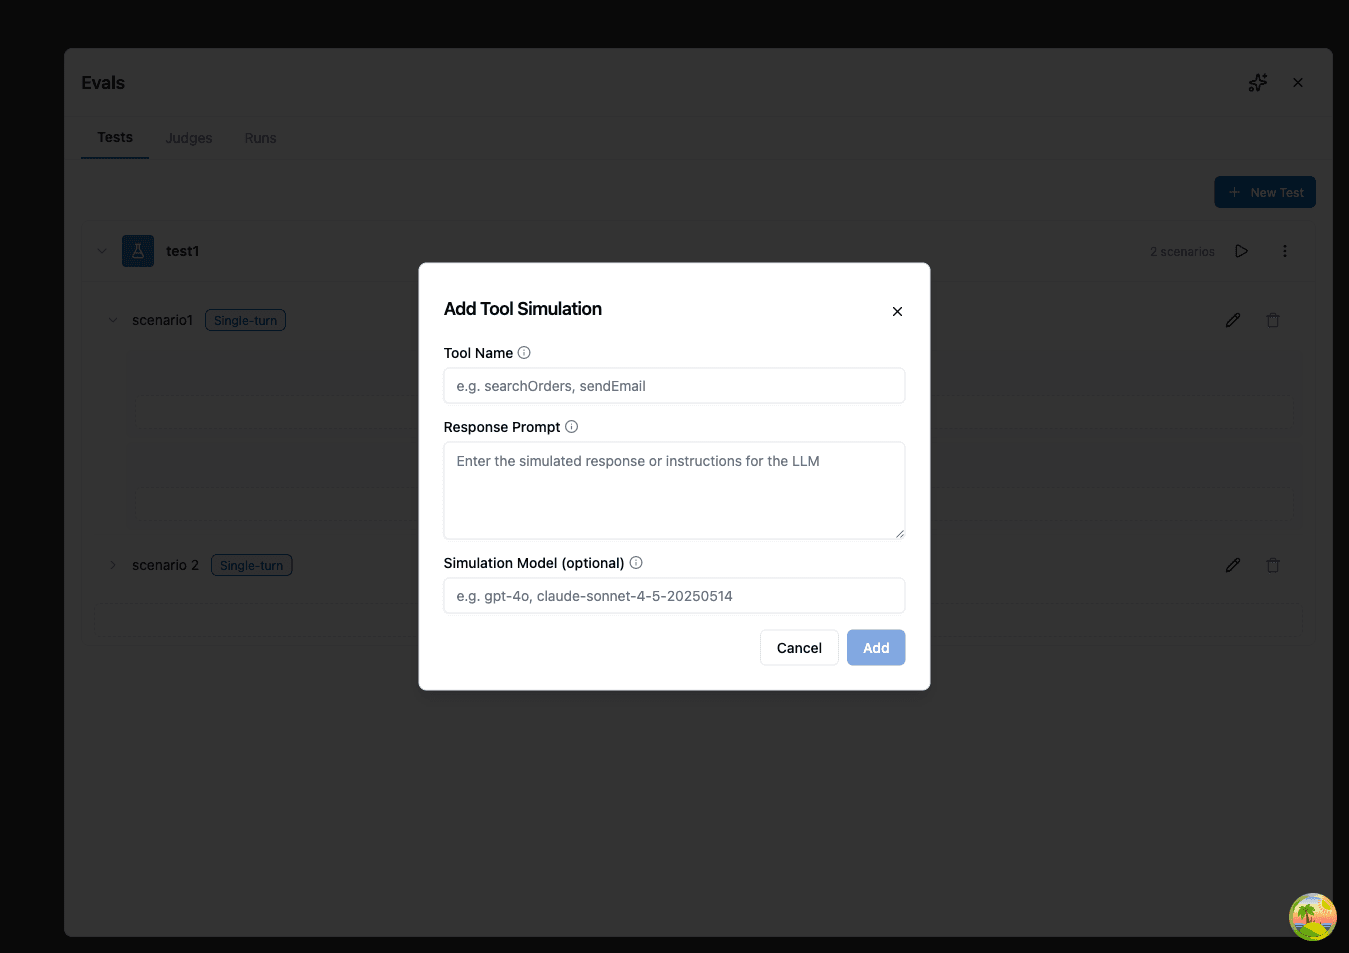1349x953 pixels.
Task: Switch to the Judges tab
Action: pyautogui.click(x=188, y=137)
